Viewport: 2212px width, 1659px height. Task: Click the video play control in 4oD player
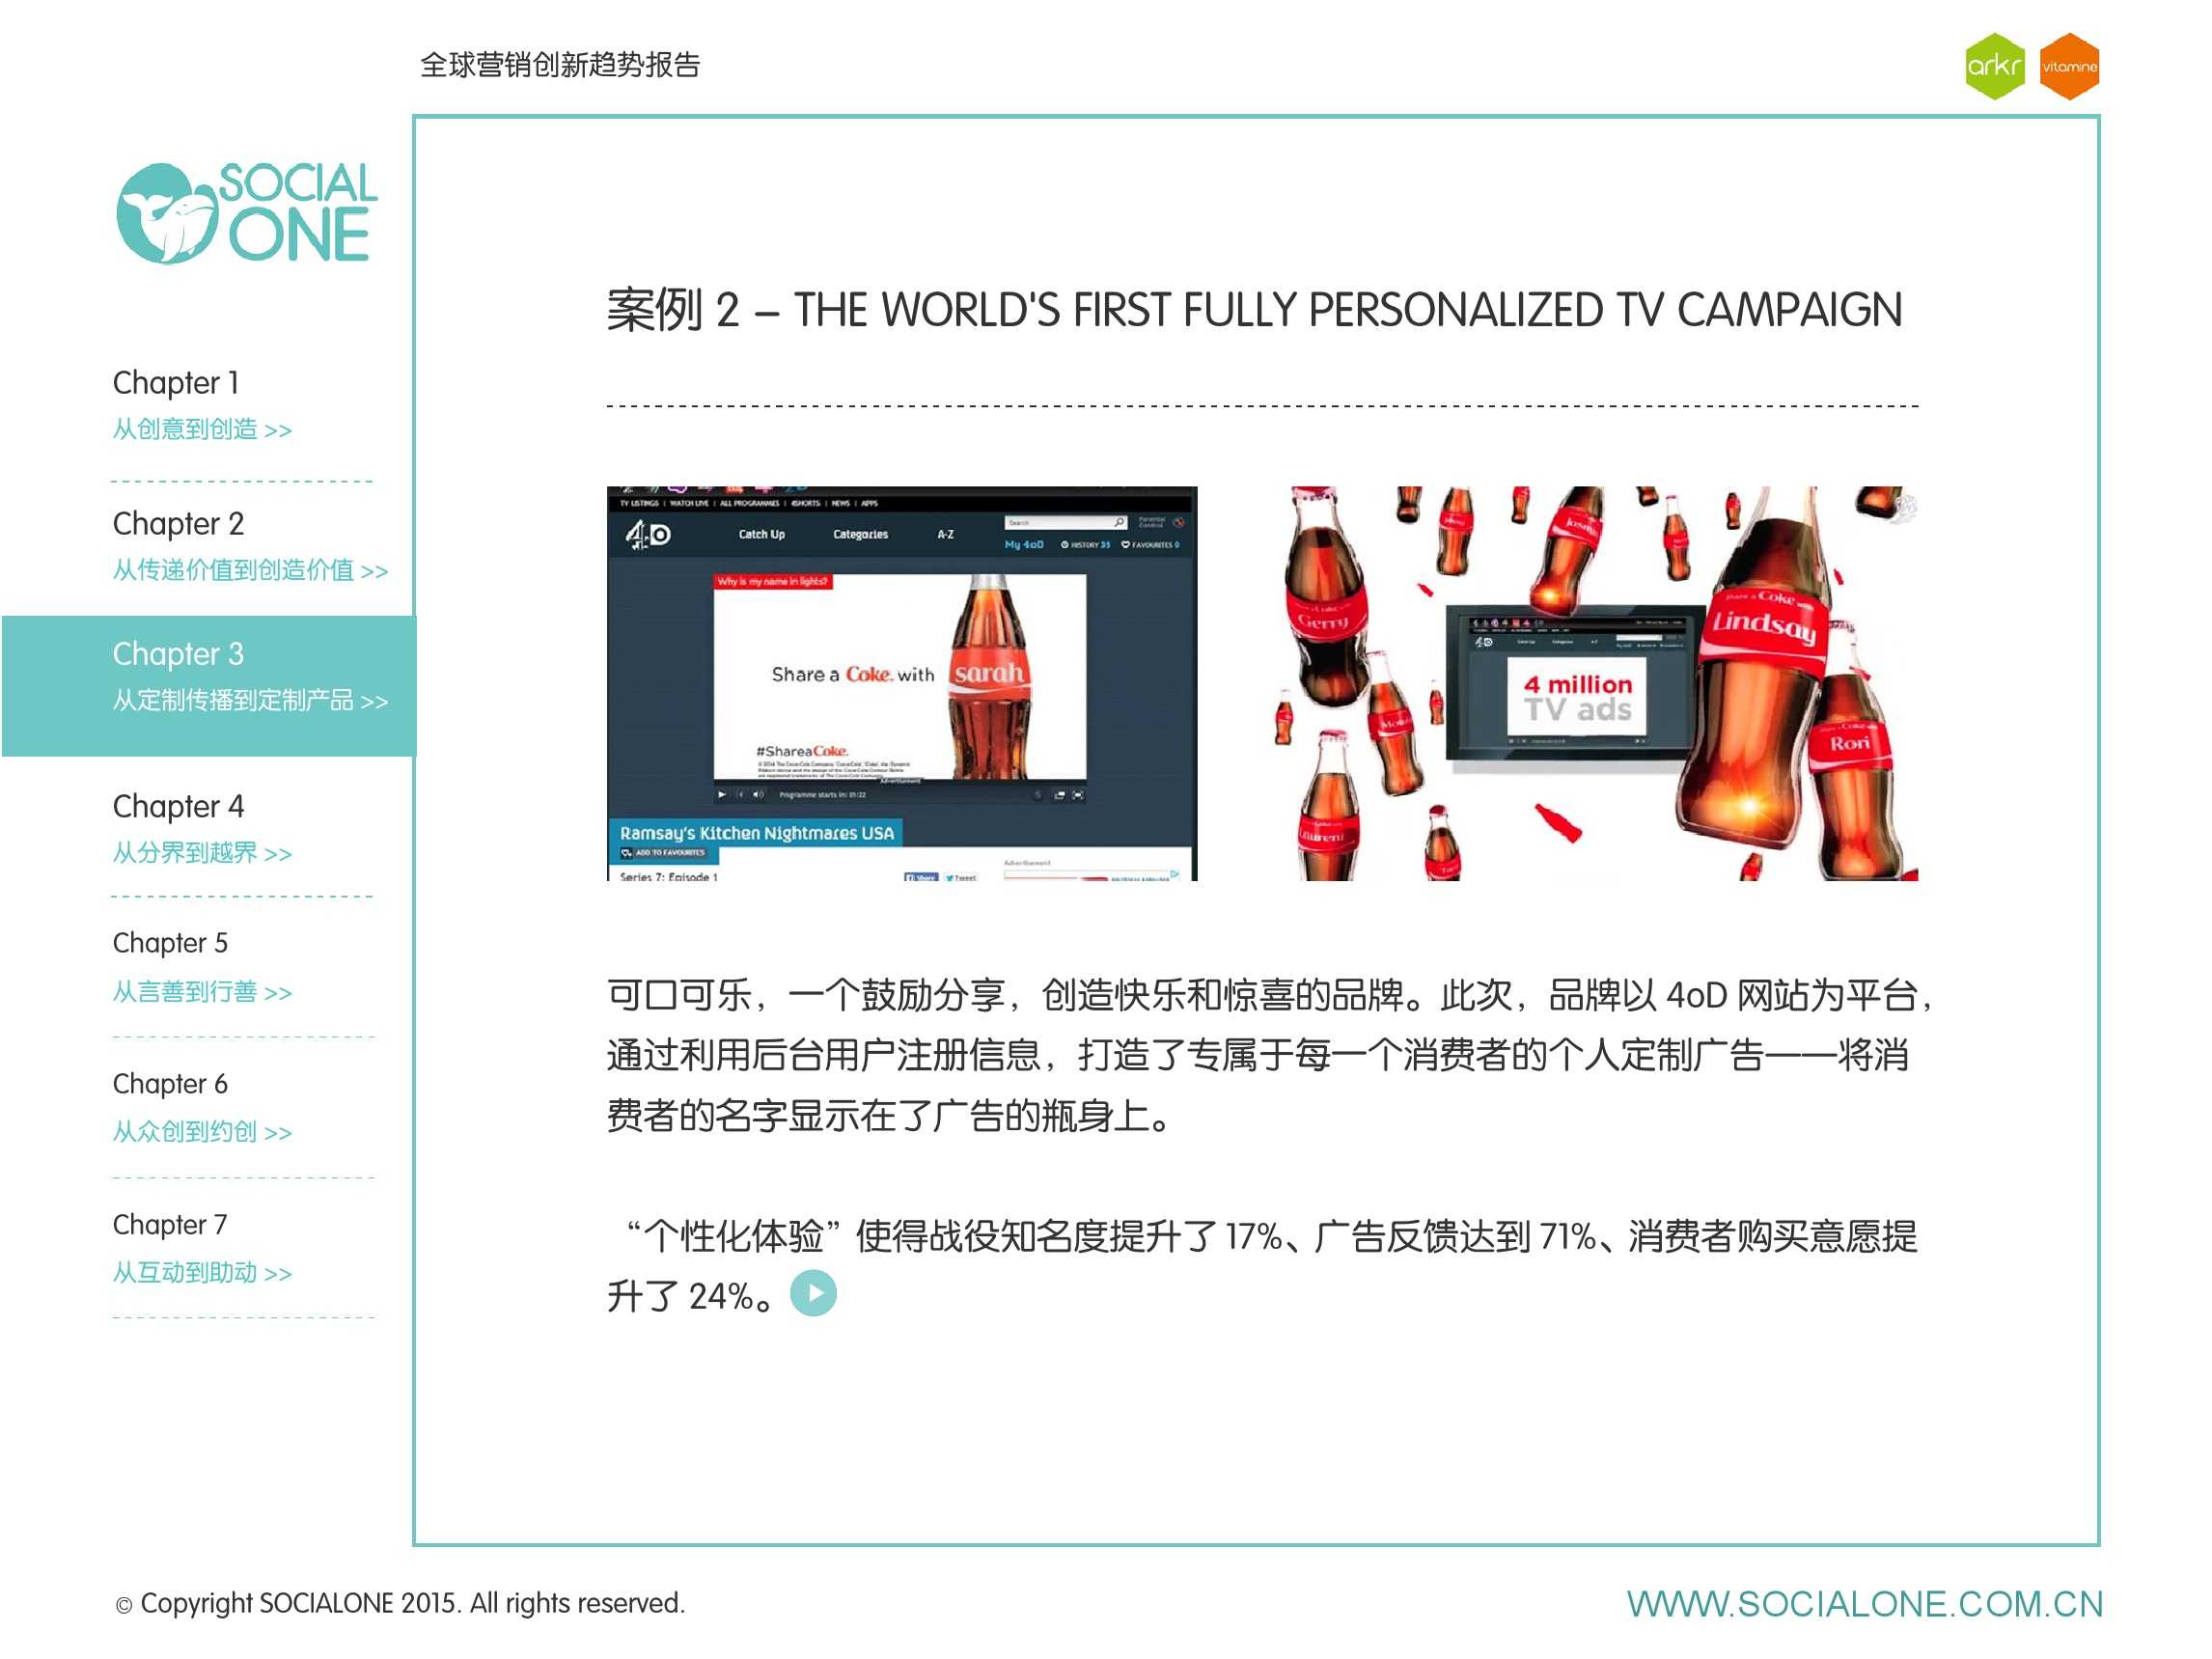pos(722,795)
